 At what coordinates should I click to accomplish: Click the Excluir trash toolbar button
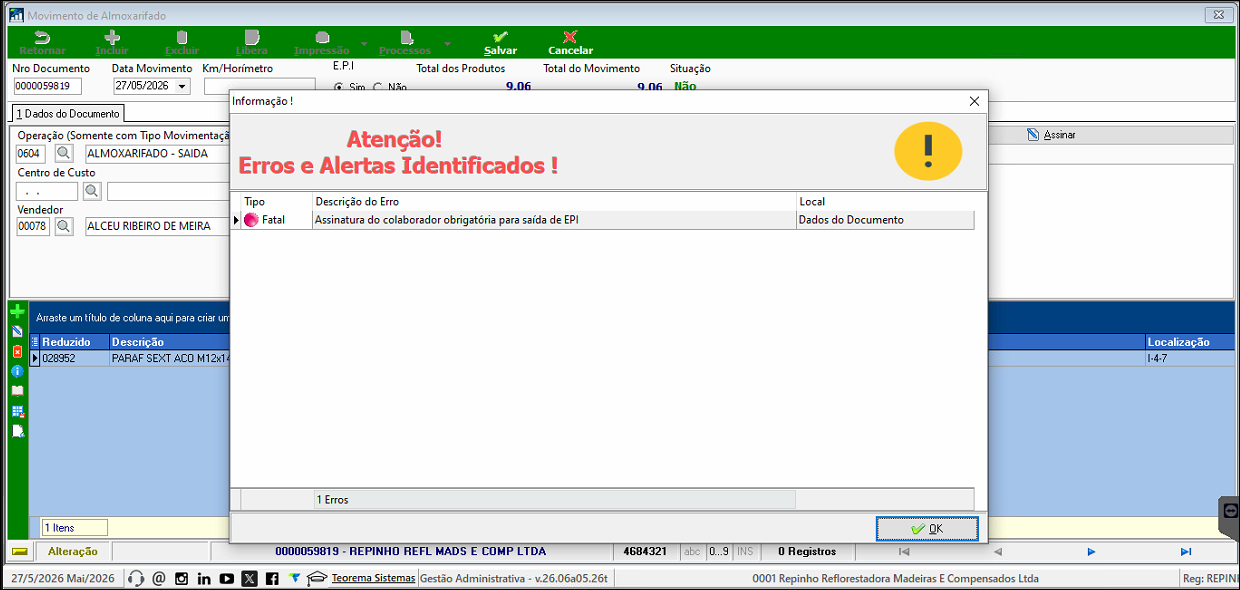coord(181,43)
